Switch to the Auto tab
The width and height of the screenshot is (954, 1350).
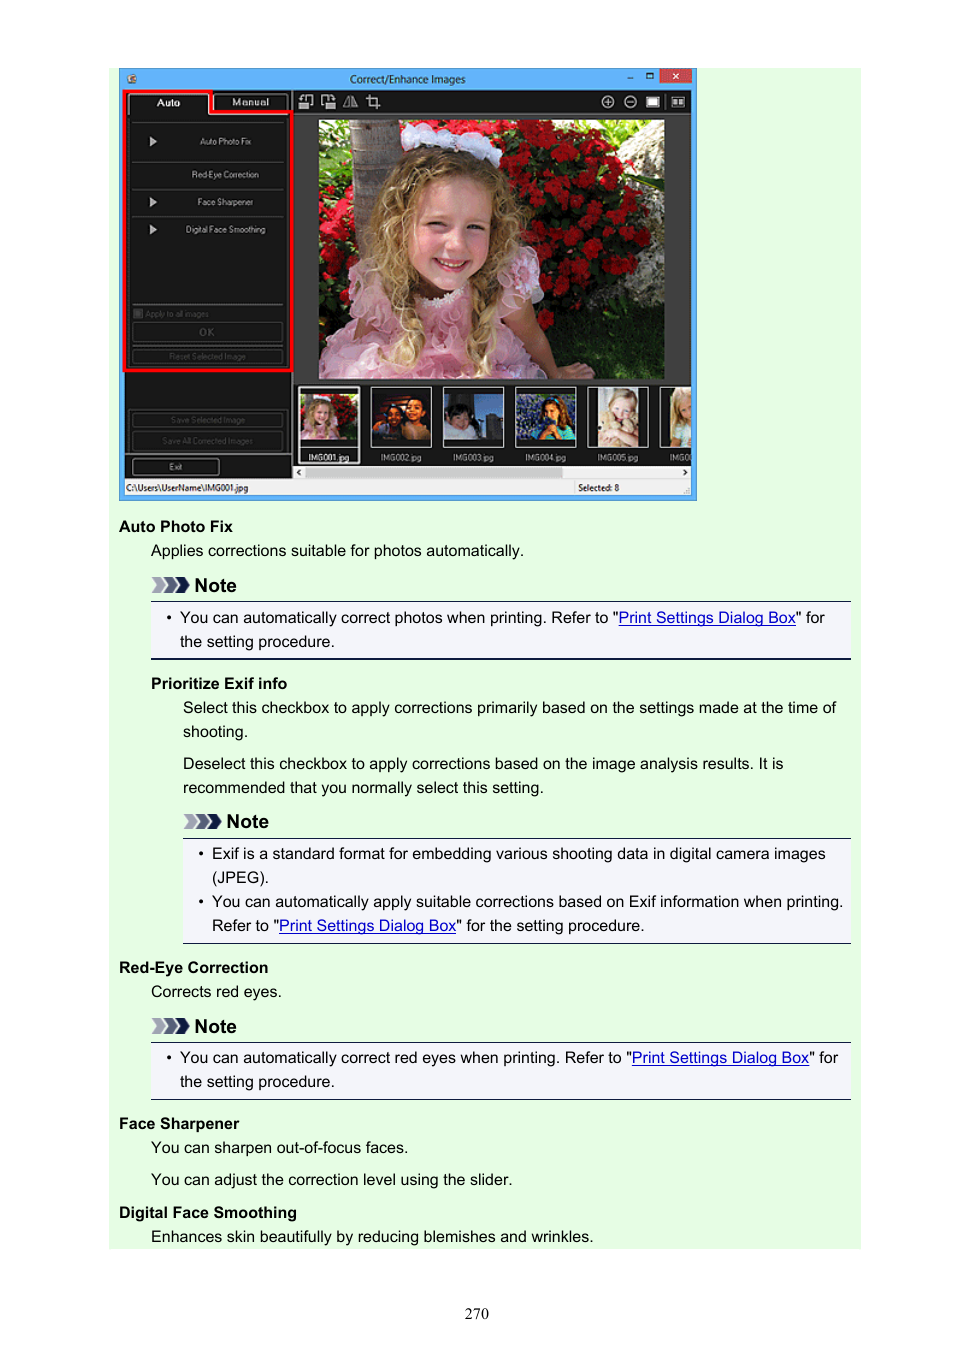(168, 103)
